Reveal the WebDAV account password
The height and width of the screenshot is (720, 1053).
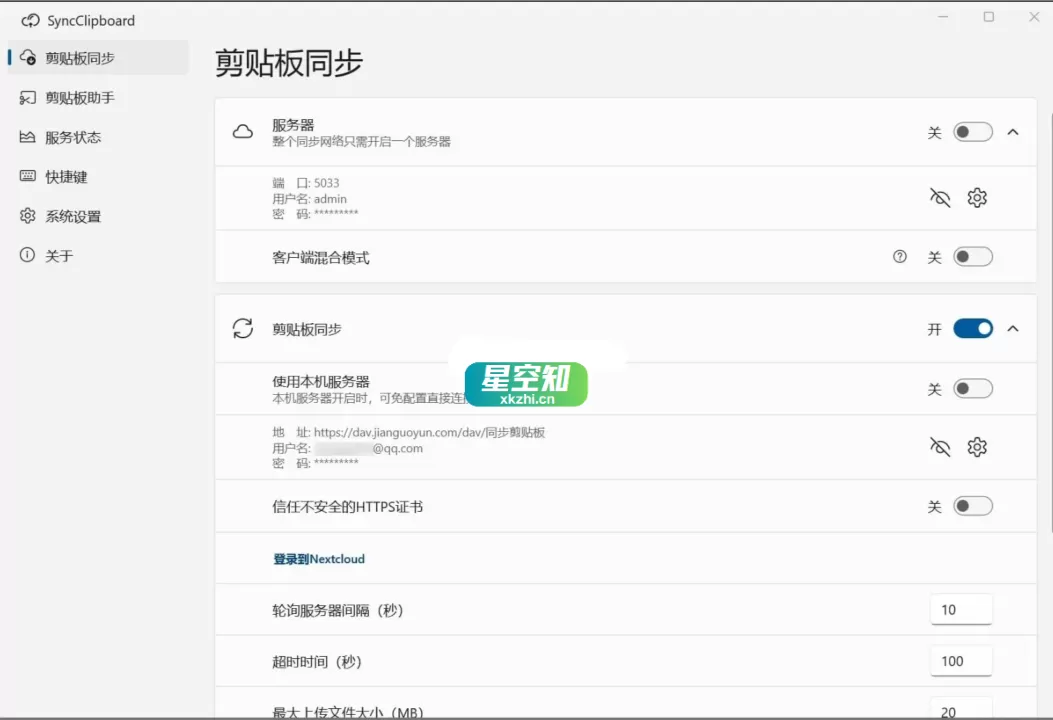coord(939,447)
